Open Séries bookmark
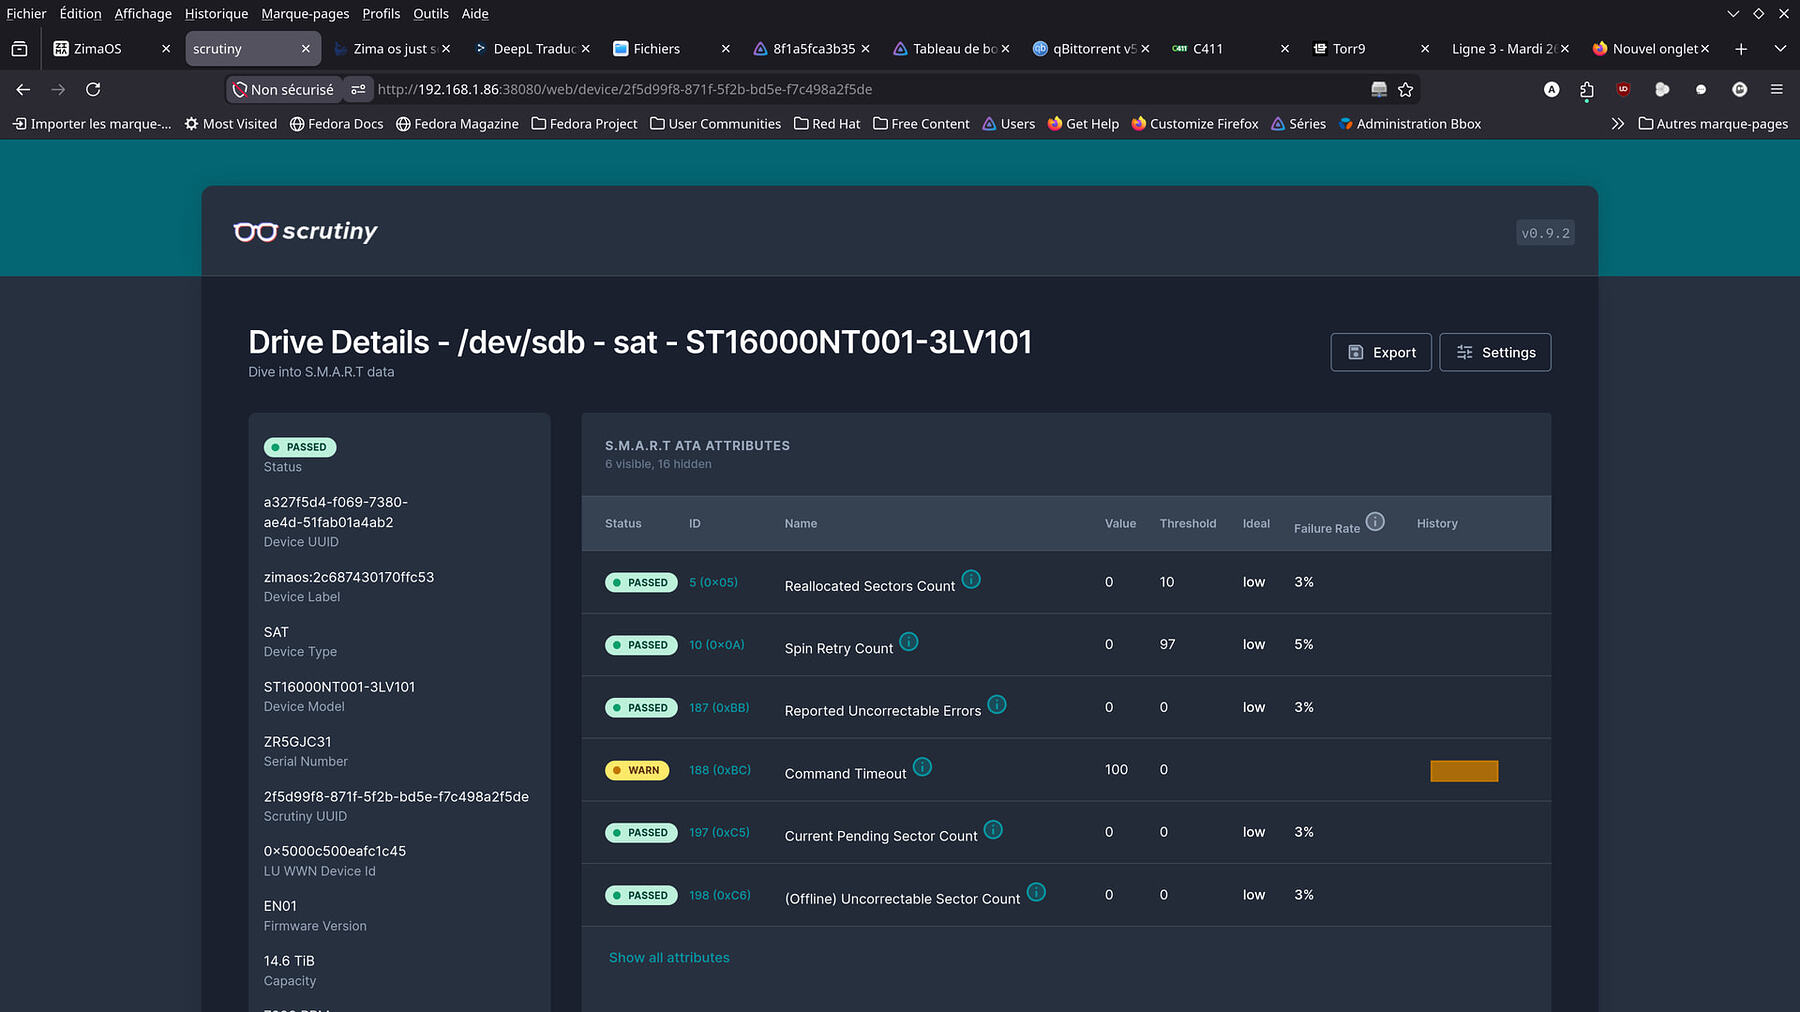Screen dimensions: 1800x1012 pos(1298,124)
